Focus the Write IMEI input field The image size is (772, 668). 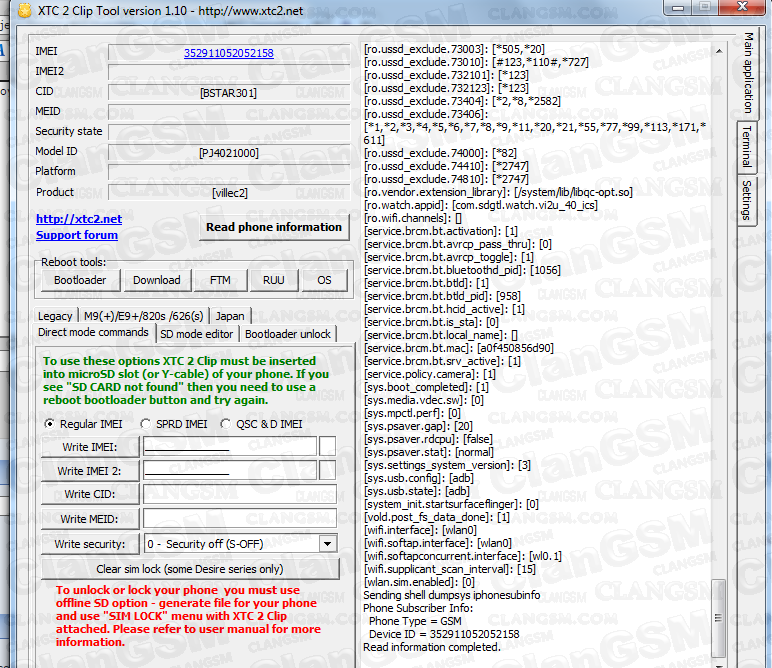click(x=229, y=446)
